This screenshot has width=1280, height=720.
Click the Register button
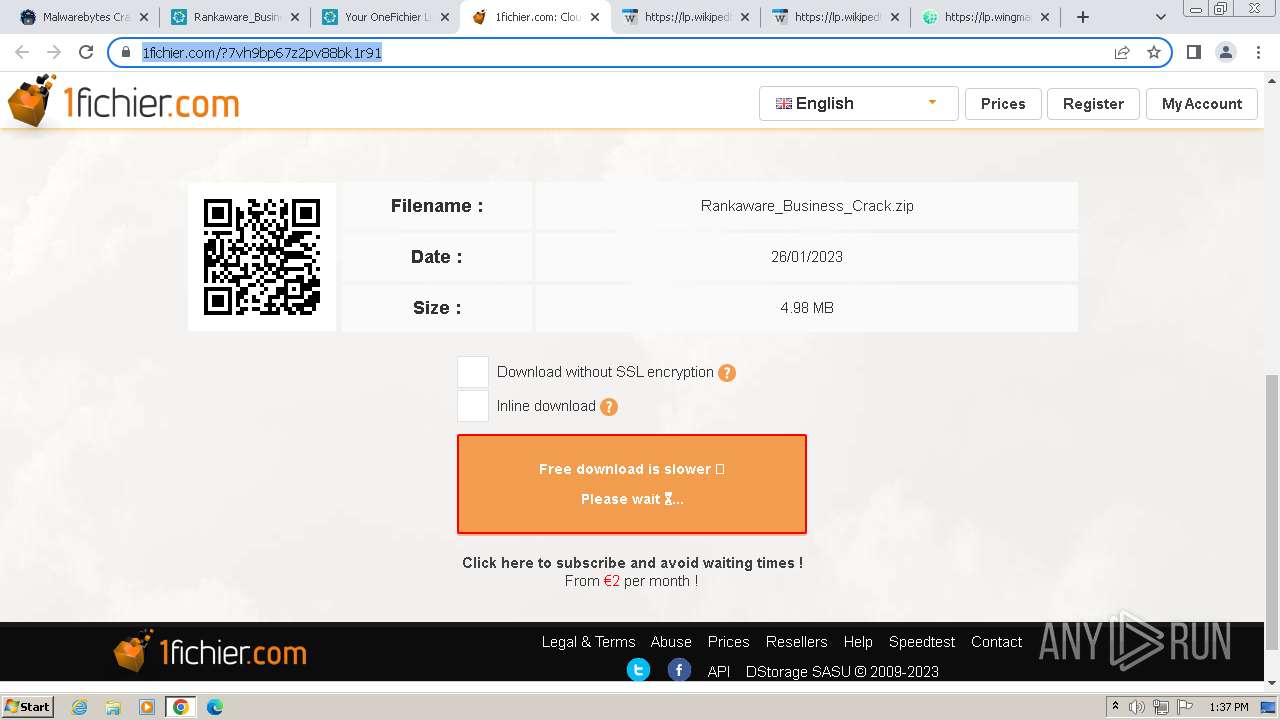pos(1093,103)
